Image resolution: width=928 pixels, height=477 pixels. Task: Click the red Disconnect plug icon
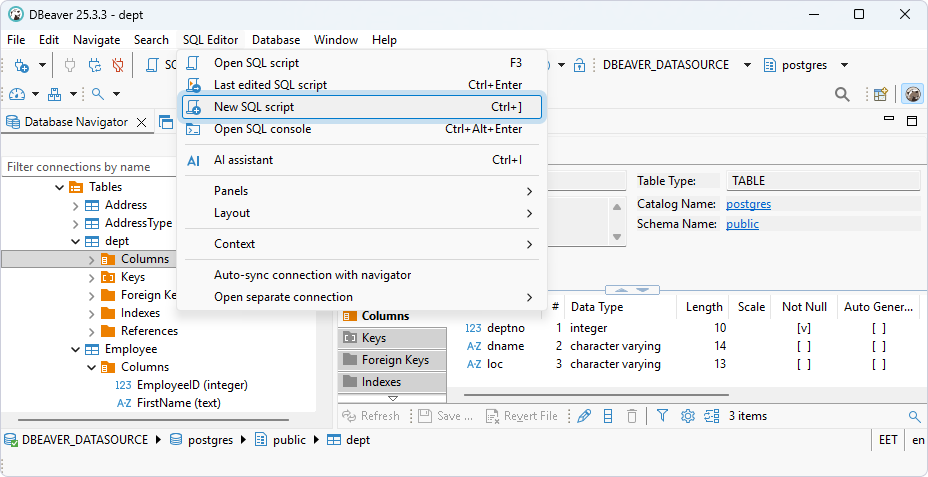pos(118,65)
